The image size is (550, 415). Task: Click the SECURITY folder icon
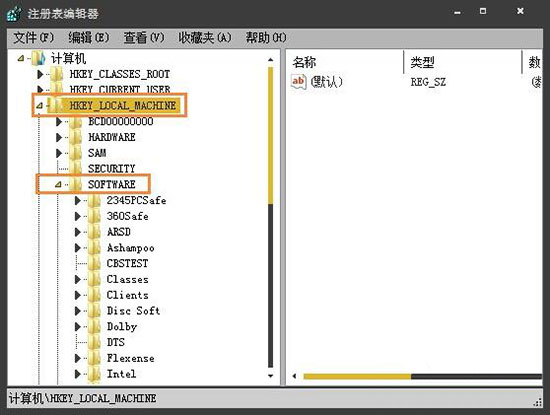coord(75,169)
